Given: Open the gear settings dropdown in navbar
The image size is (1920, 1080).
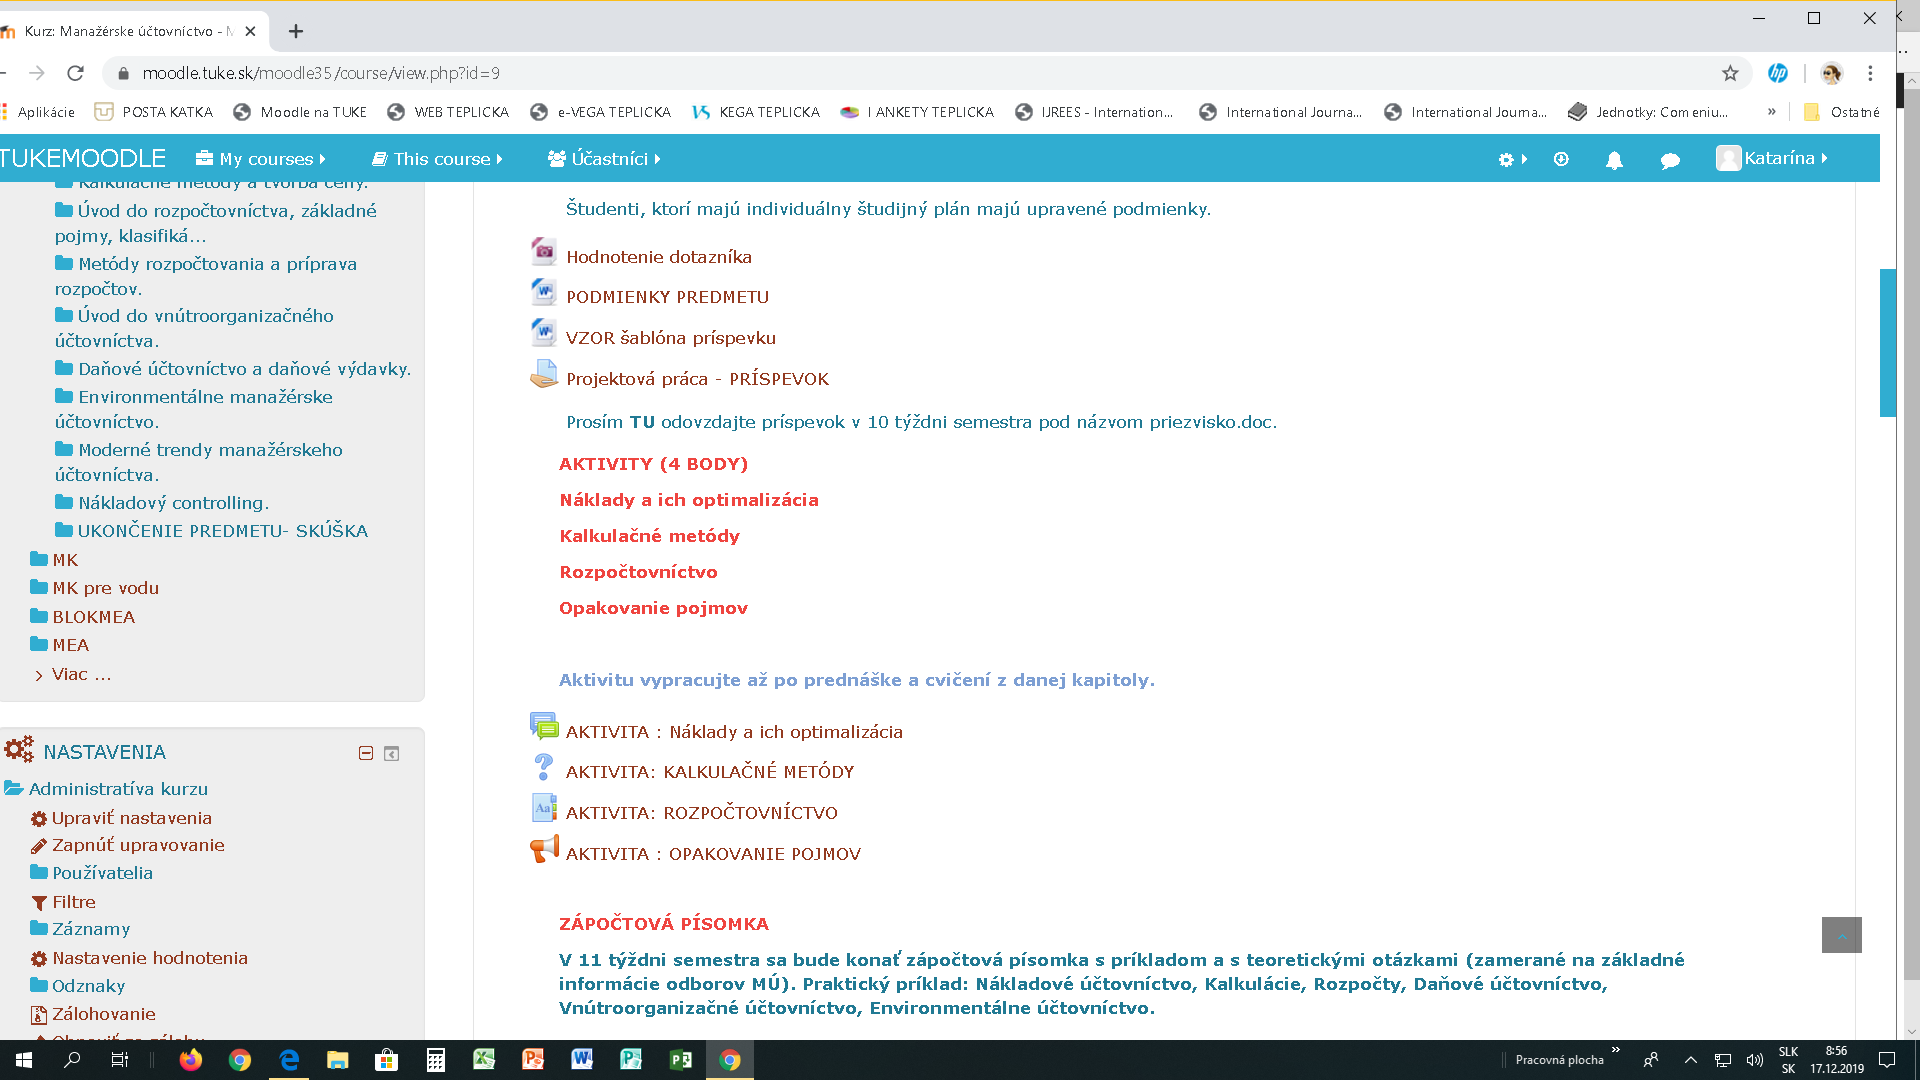Looking at the screenshot, I should pos(1512,159).
